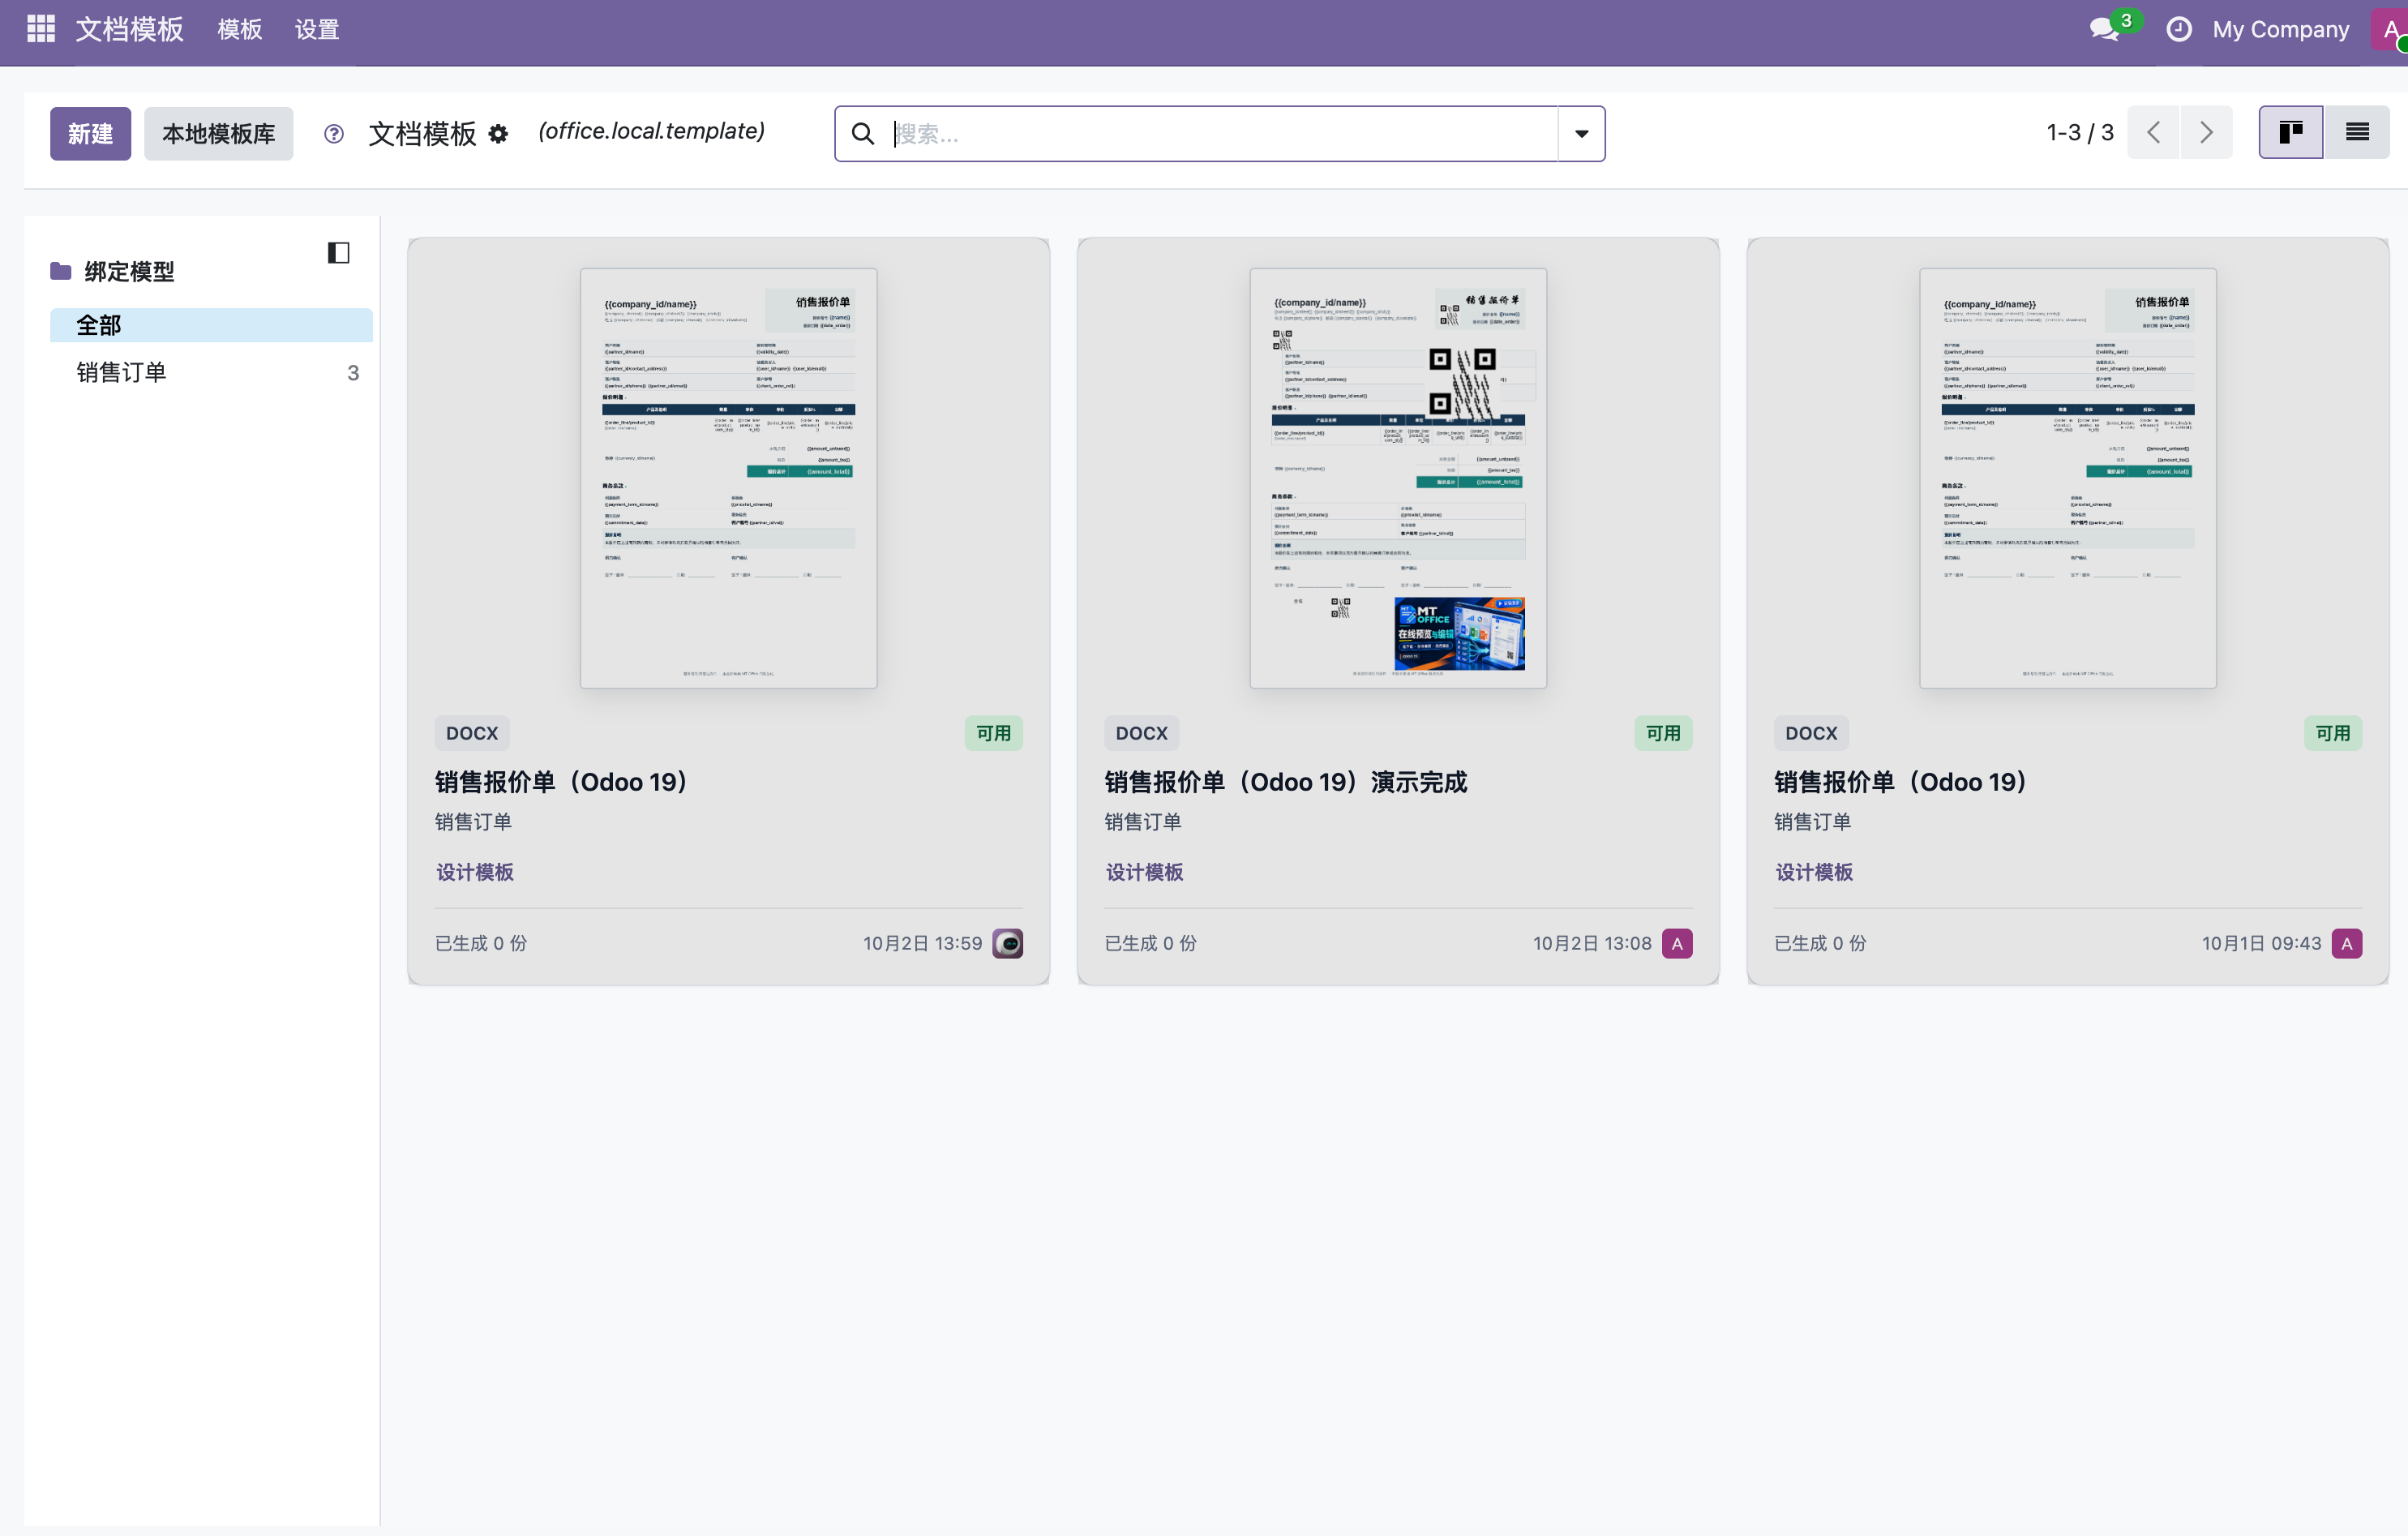Switch to list view
This screenshot has height=1536, width=2408.
(x=2357, y=132)
